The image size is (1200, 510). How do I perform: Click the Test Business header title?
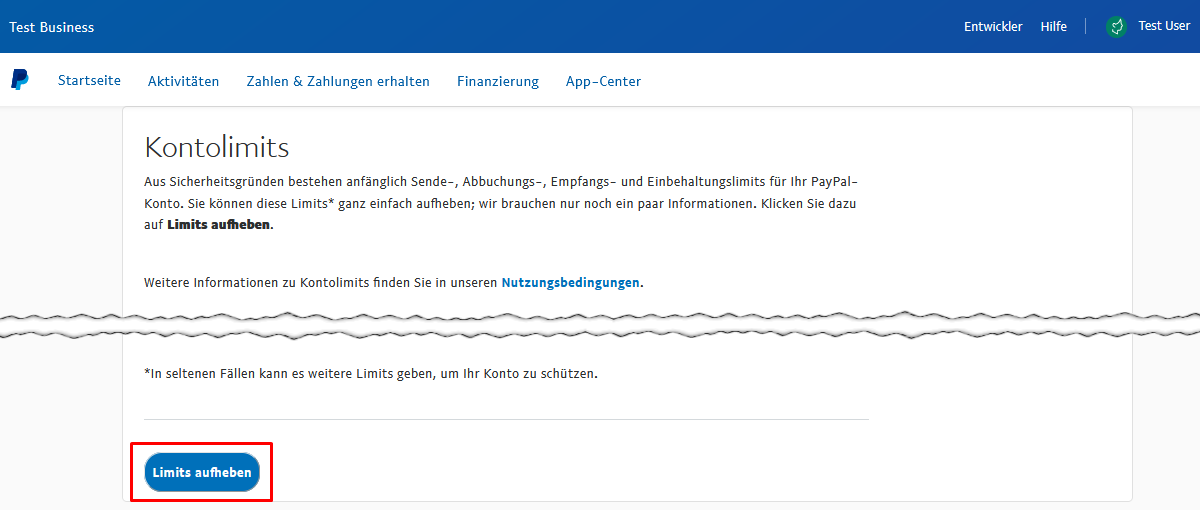pos(52,27)
